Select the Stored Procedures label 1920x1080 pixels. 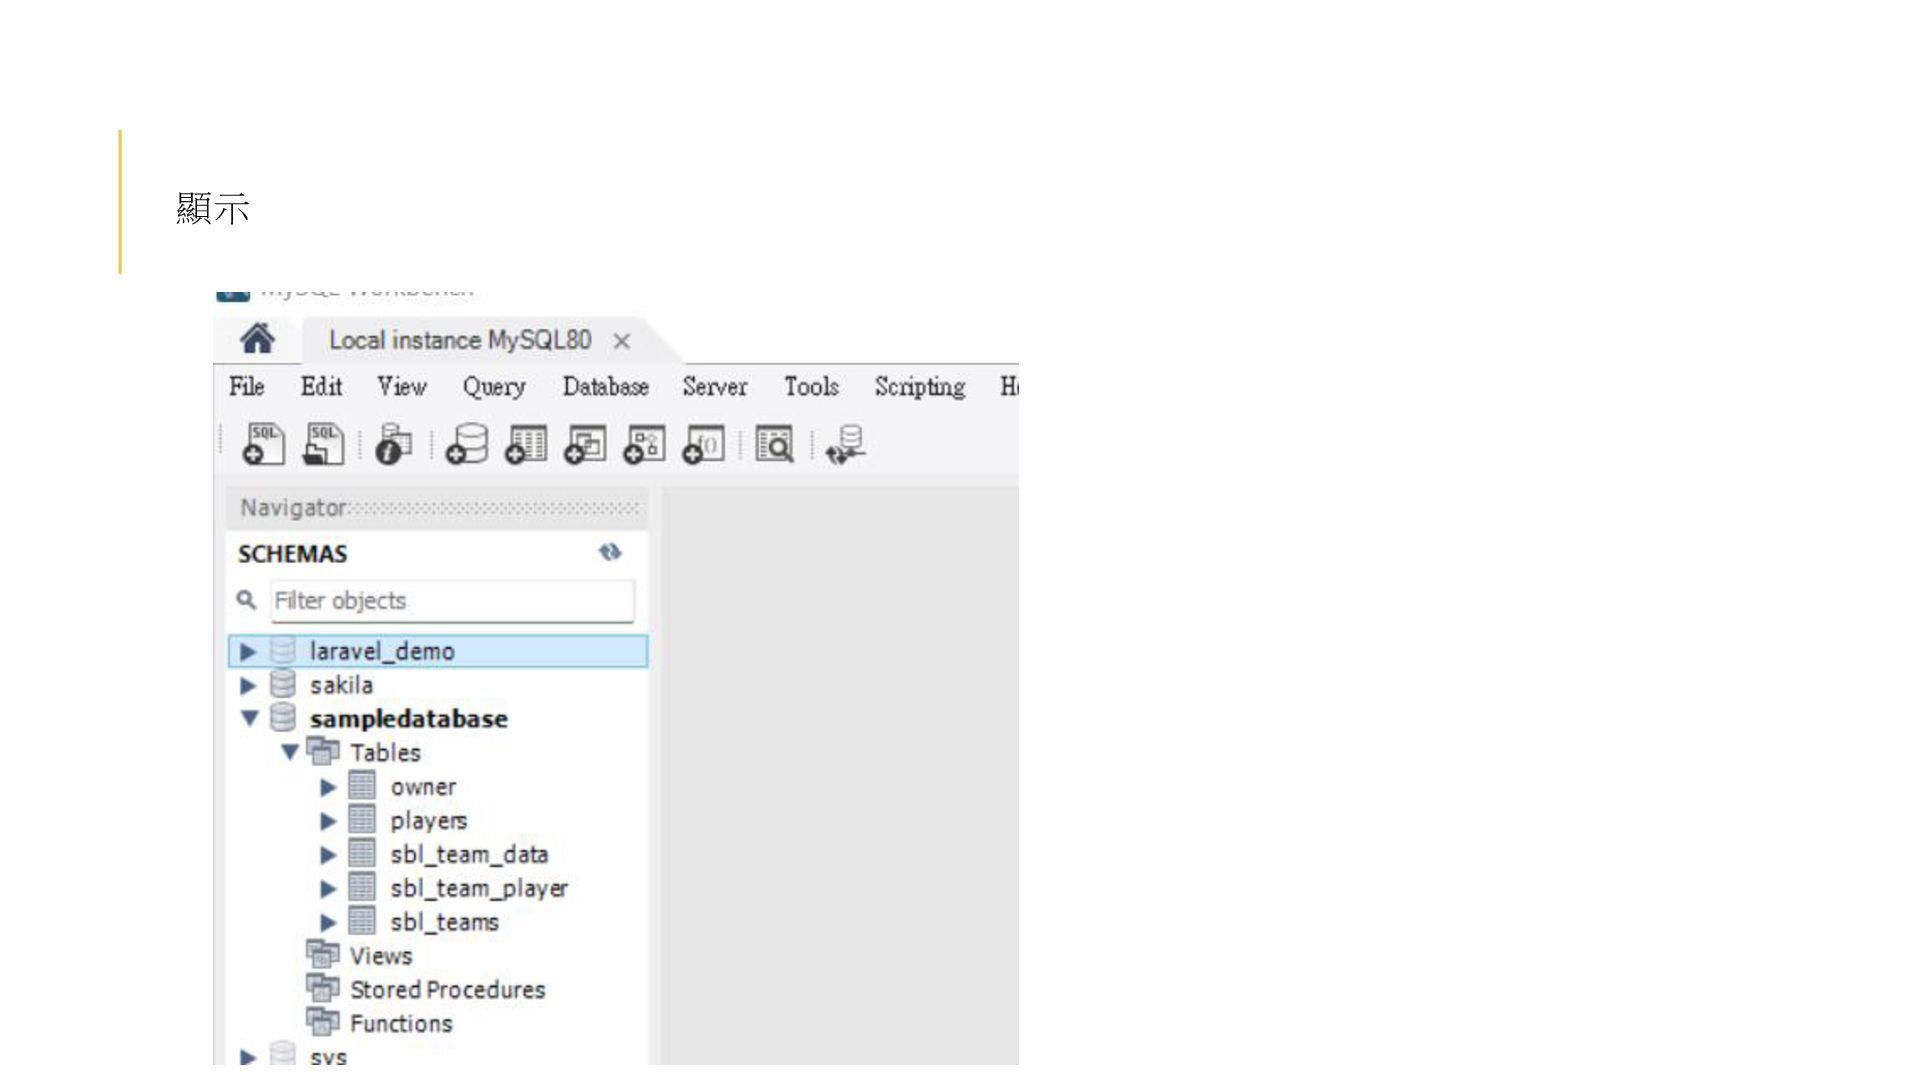[x=448, y=990]
